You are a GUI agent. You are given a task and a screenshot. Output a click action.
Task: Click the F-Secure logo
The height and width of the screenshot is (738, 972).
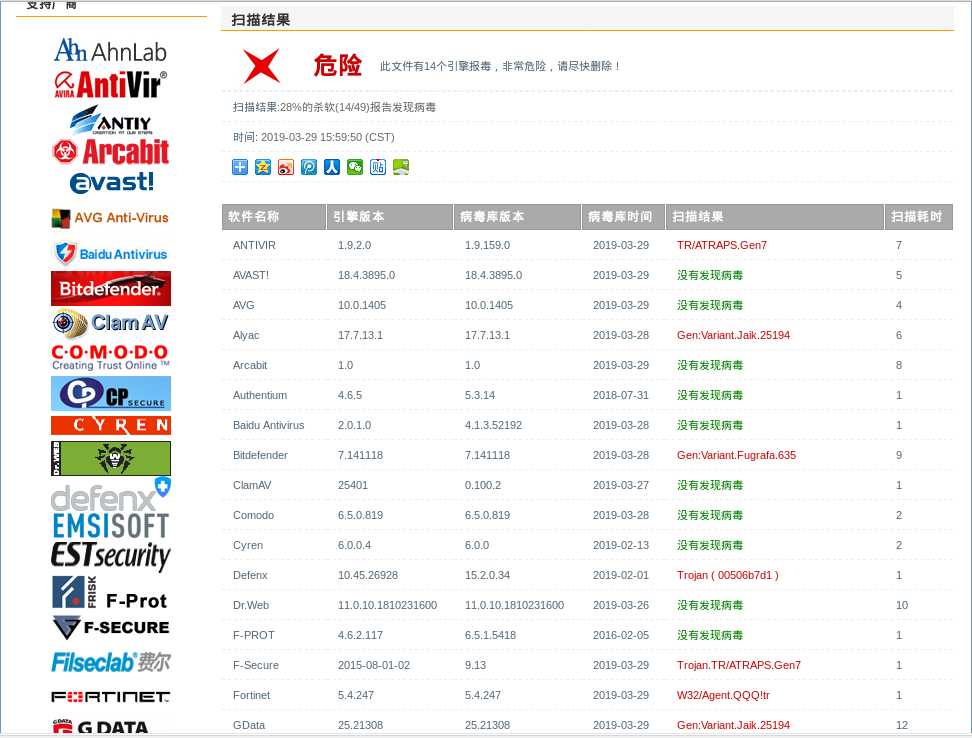tap(111, 627)
